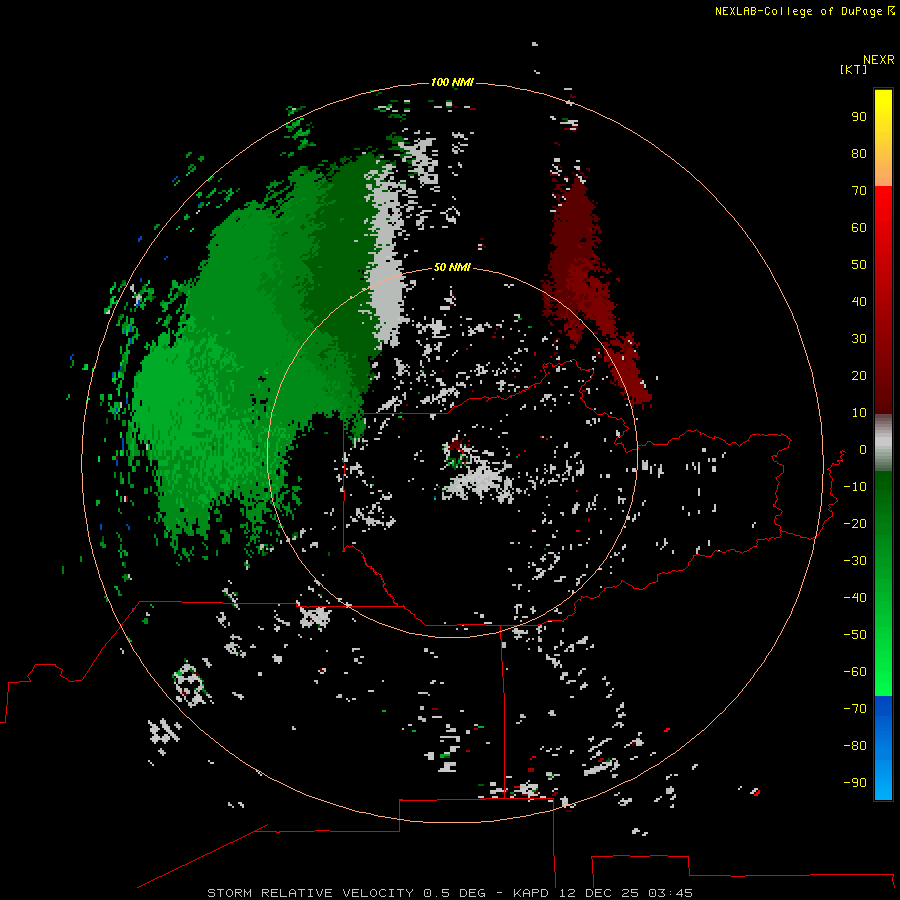900x900 pixels.
Task: Click the 90 knot scale label
Action: point(859,117)
